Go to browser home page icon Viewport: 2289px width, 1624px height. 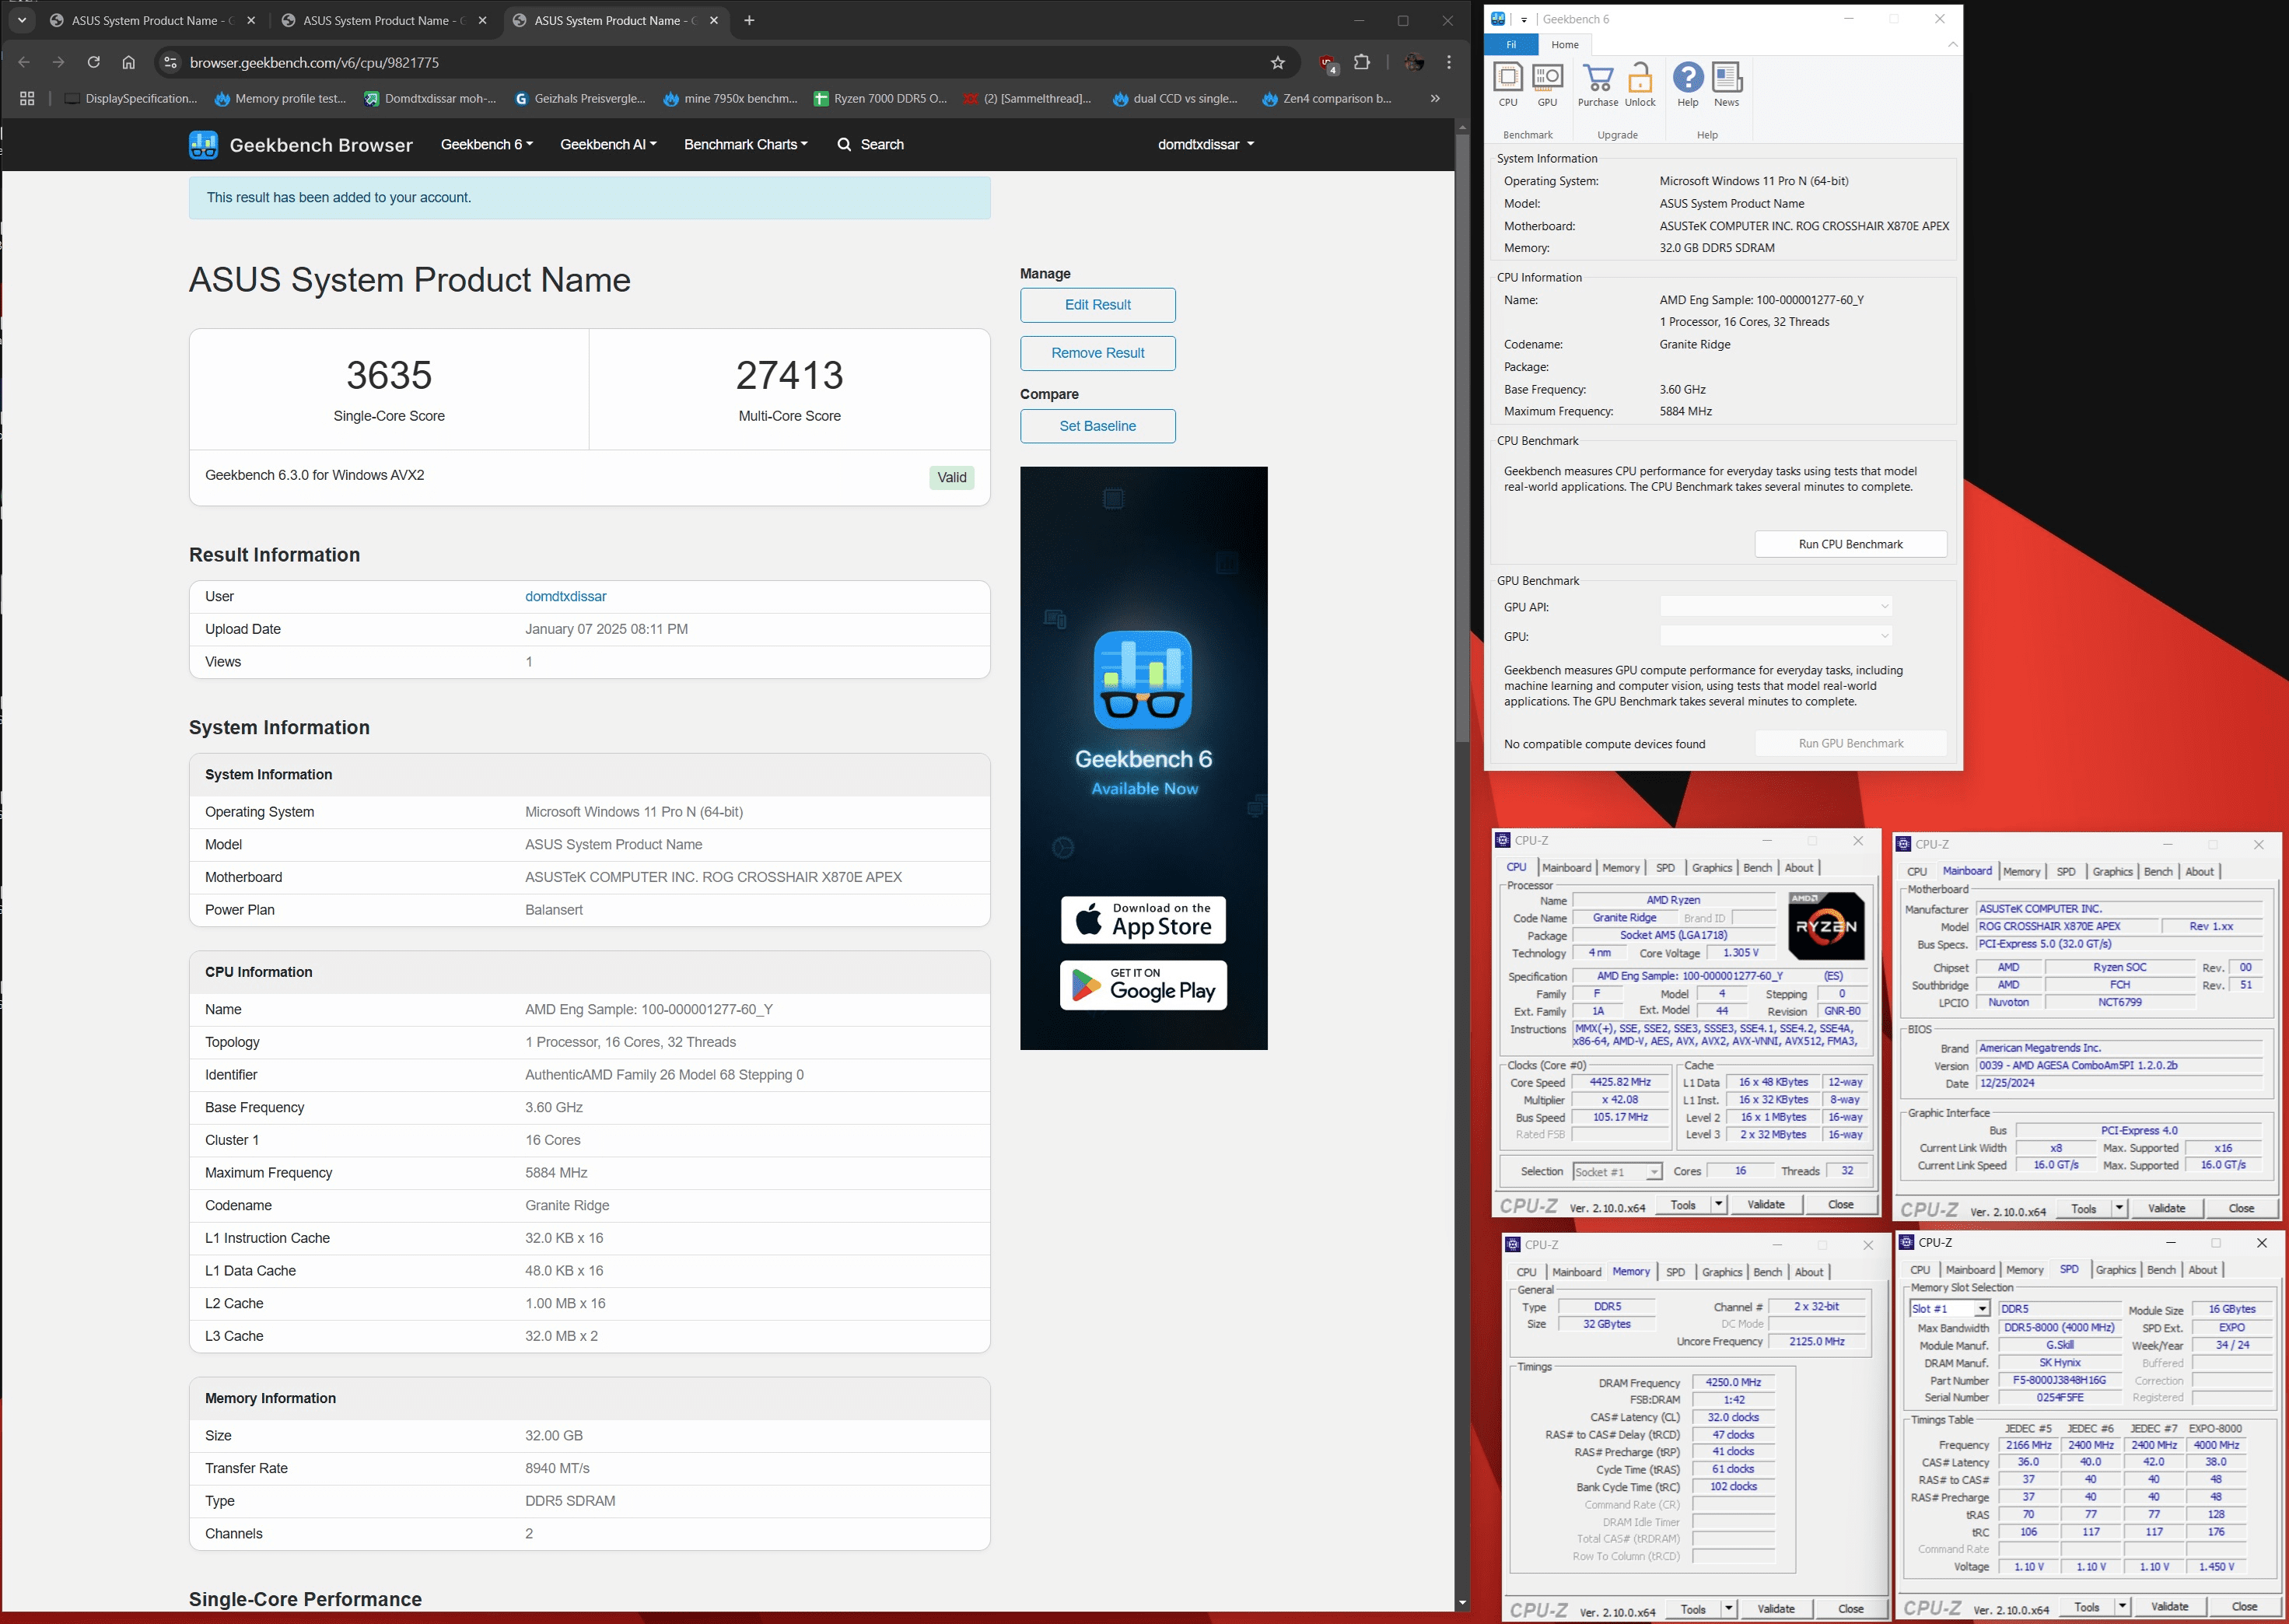(128, 62)
